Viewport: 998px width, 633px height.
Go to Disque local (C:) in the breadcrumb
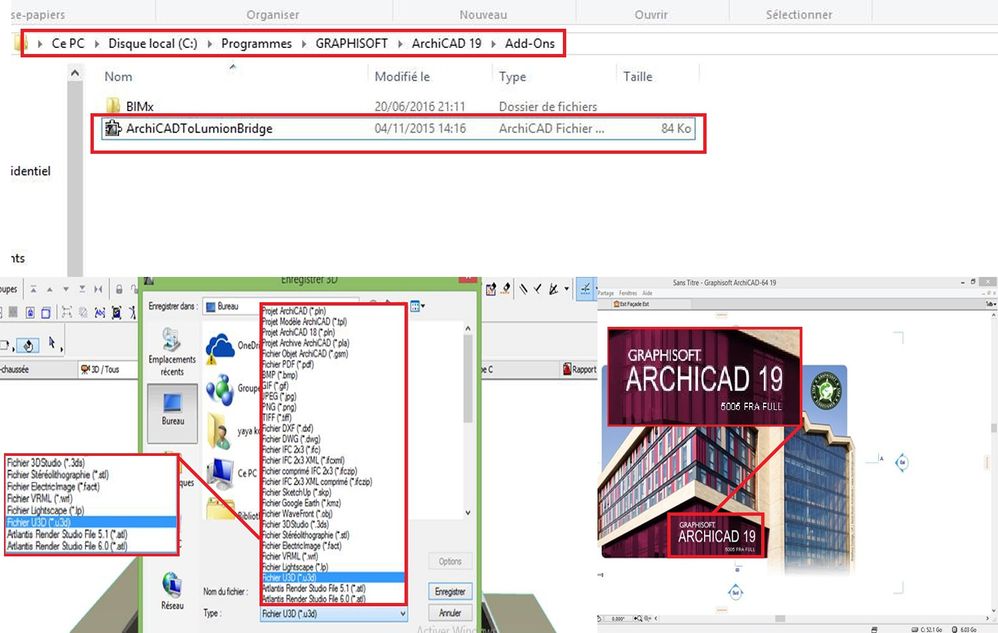[153, 43]
